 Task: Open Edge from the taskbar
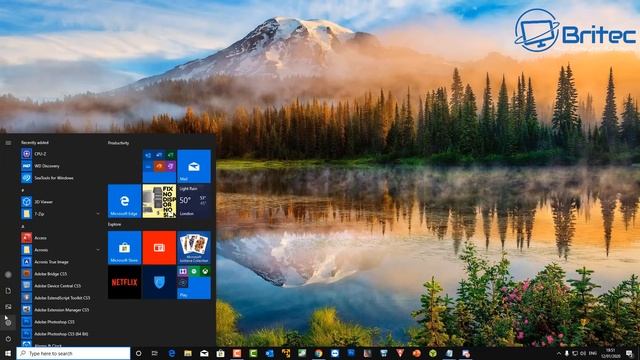click(171, 353)
